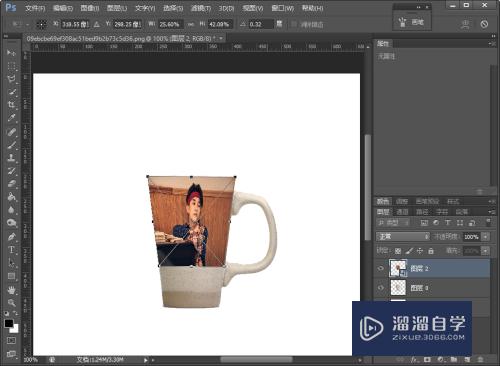Select the Rectangular Marquee tool

point(11,66)
